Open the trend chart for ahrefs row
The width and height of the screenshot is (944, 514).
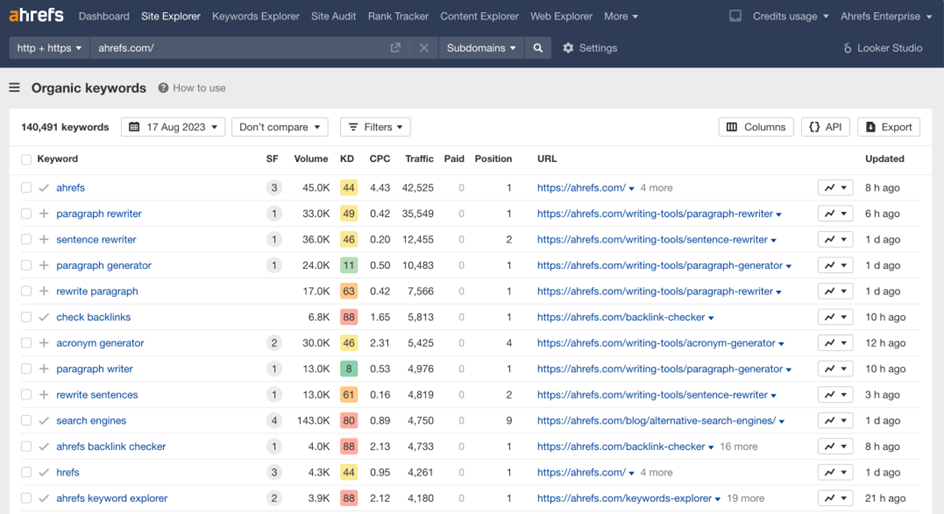pyautogui.click(x=835, y=188)
